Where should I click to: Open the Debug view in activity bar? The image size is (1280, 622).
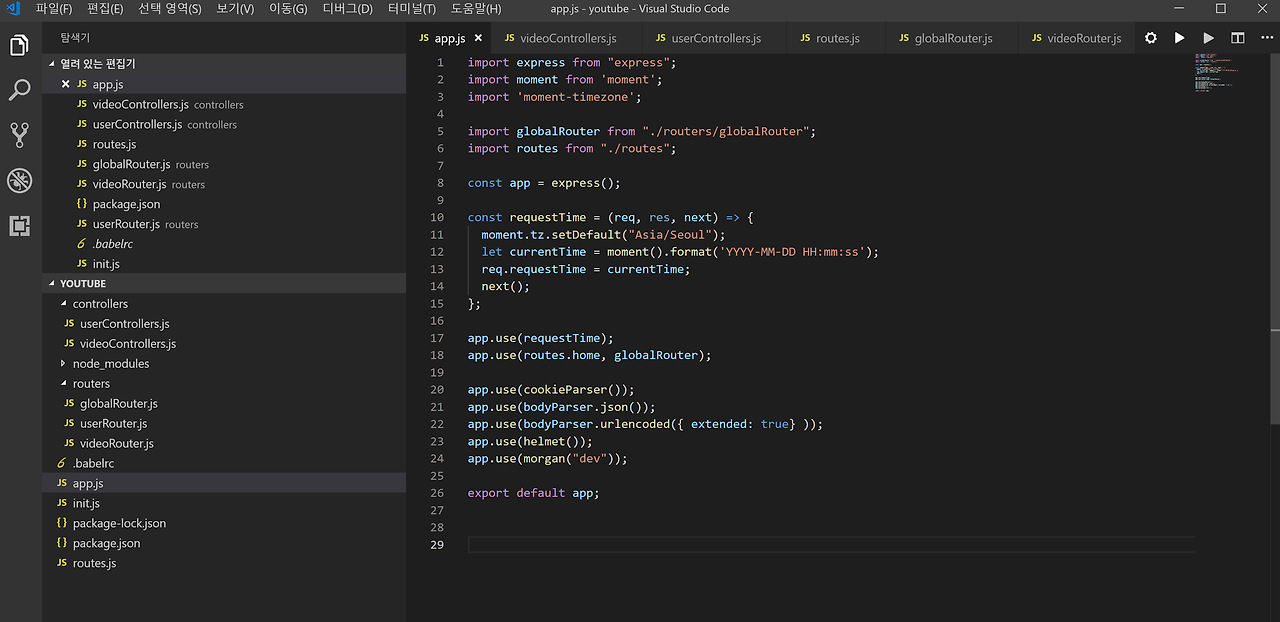coord(19,180)
